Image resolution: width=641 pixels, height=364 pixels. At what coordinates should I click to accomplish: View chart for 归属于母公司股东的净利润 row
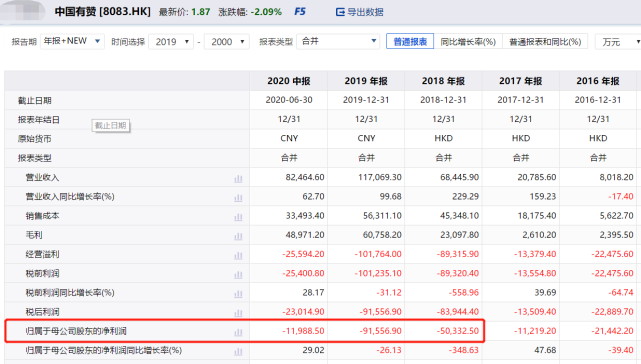click(x=238, y=332)
